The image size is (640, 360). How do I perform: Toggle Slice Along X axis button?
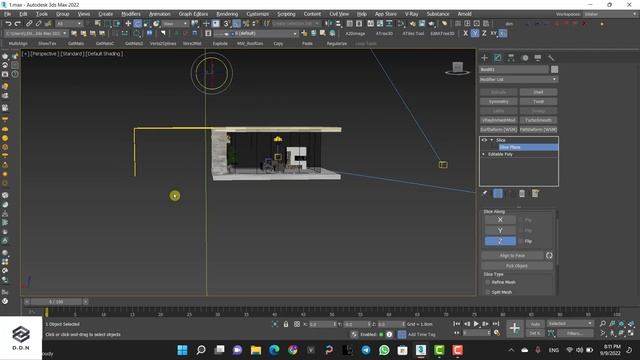coord(500,220)
